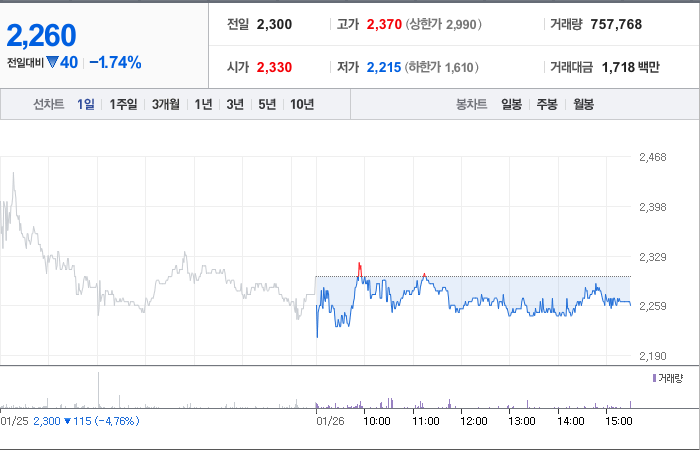Click the 상한가 2,990 text
The width and height of the screenshot is (700, 450).
444,24
